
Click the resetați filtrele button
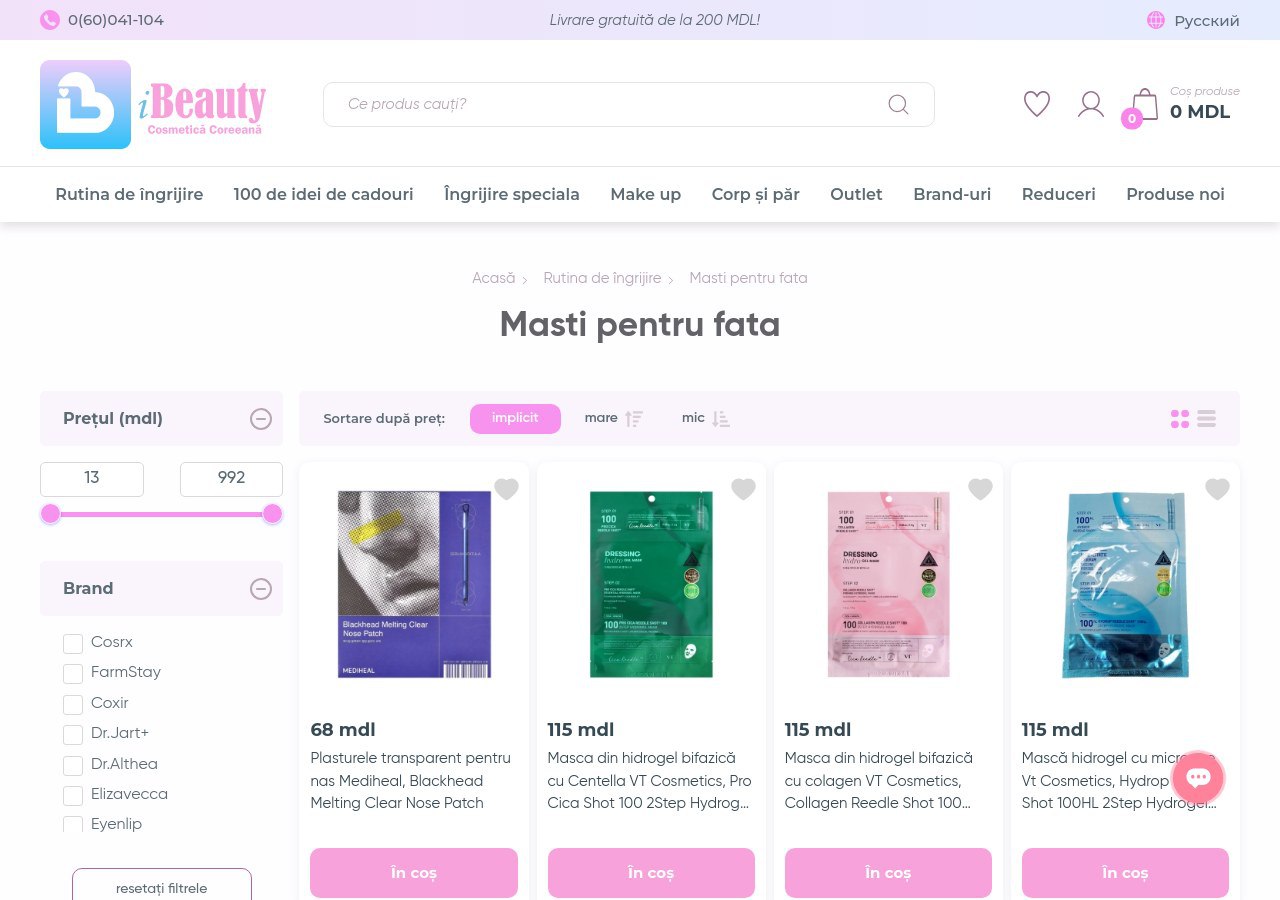[x=162, y=887]
